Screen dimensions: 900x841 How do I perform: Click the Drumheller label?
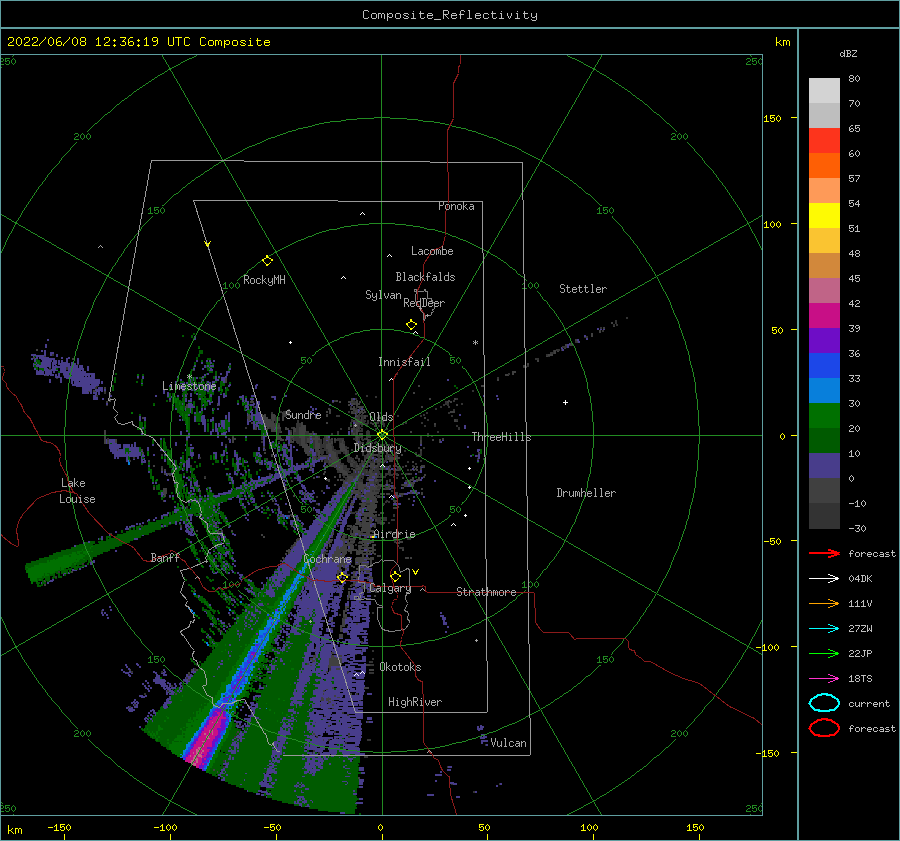pos(586,493)
